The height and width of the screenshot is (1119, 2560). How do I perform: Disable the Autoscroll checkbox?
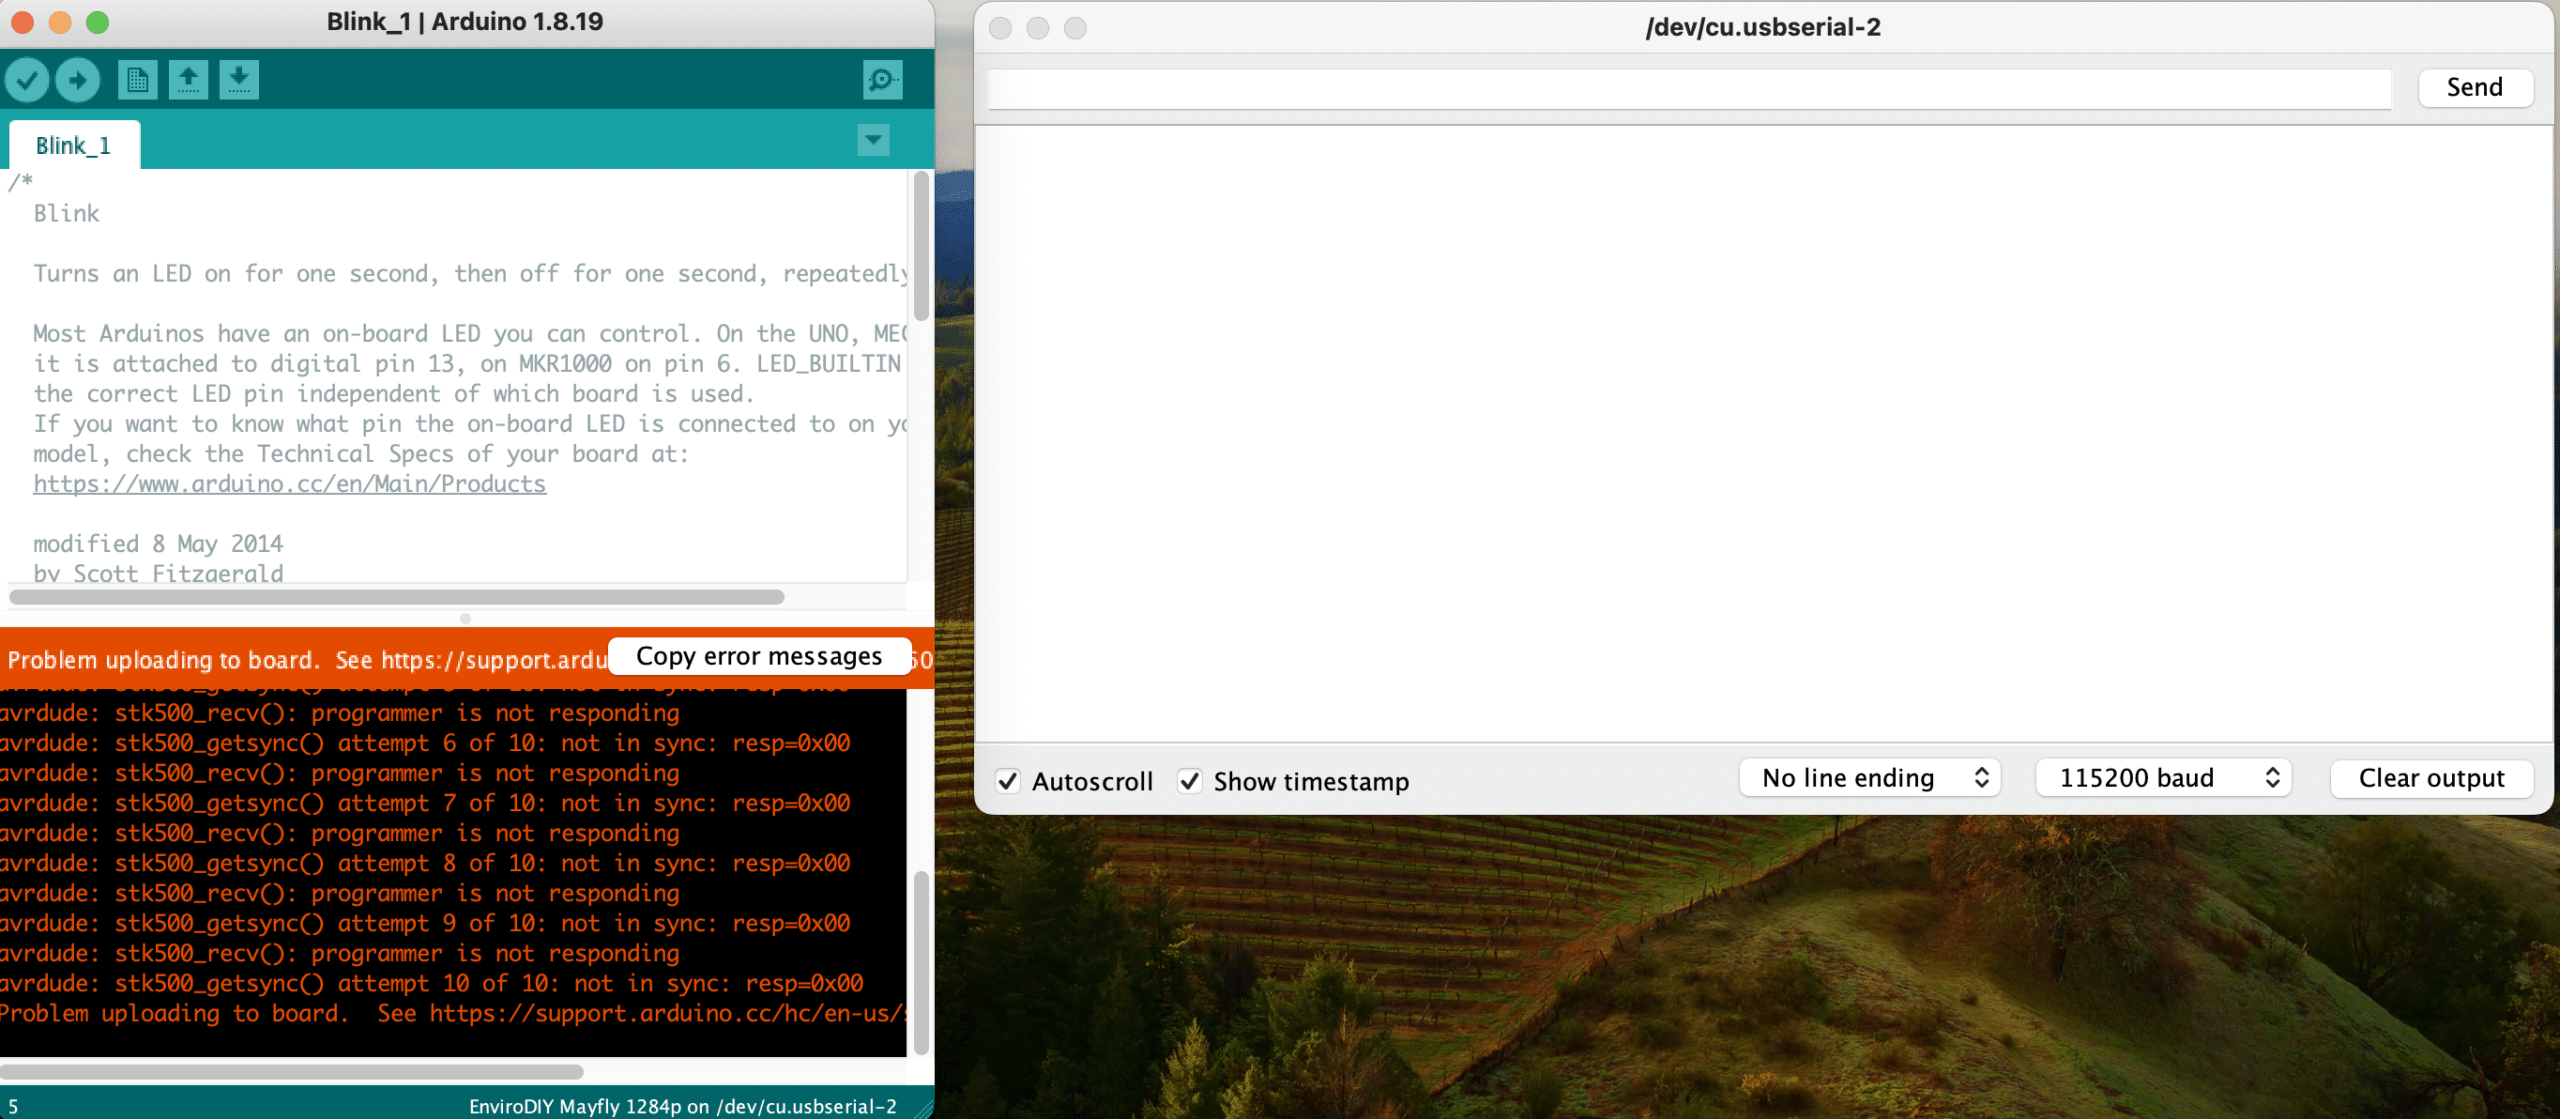(1008, 781)
